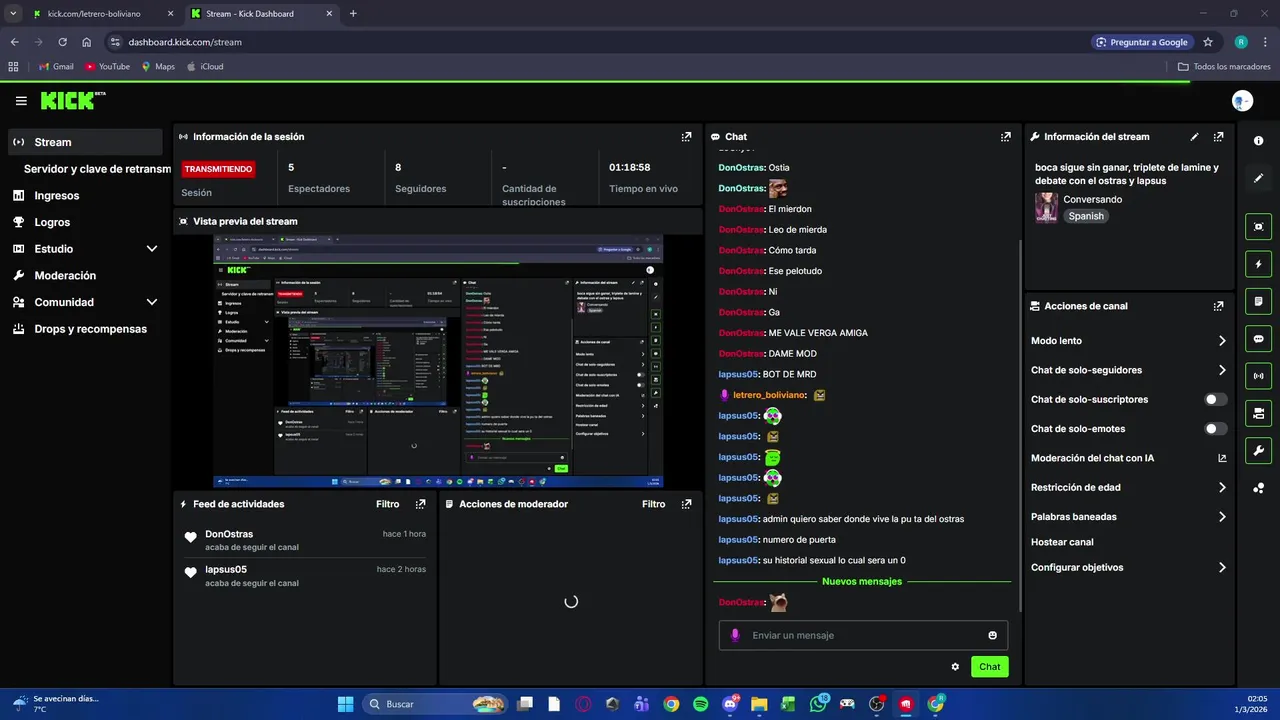Click the three-dots icon at the sidebar bottom

pos(1258,488)
